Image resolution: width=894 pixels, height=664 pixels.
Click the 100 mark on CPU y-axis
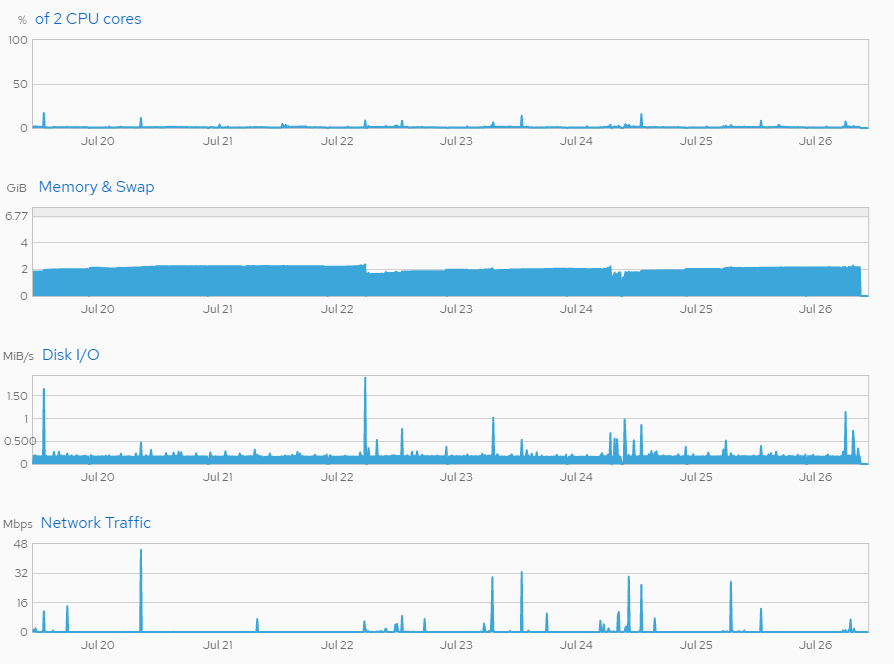tap(19, 41)
